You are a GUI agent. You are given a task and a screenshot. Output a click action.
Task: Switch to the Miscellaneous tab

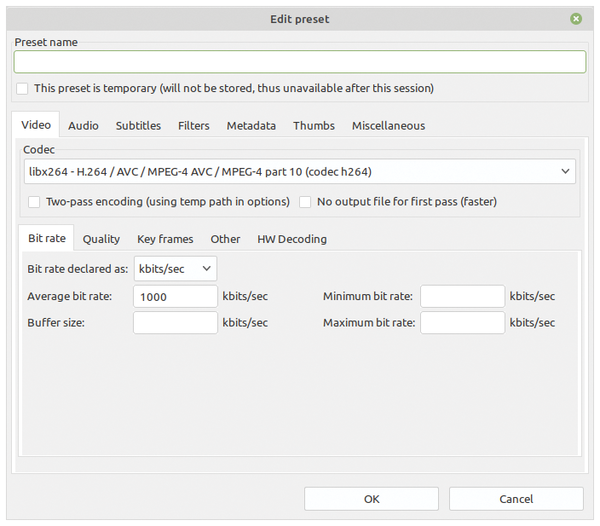[x=388, y=125]
